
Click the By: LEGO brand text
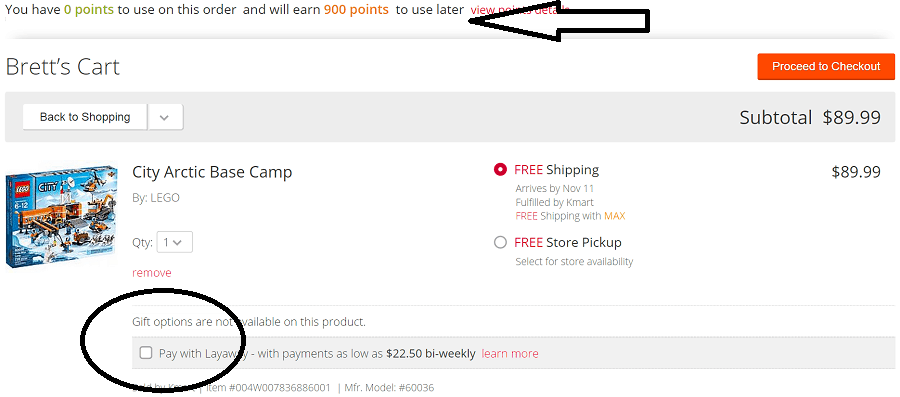(156, 198)
